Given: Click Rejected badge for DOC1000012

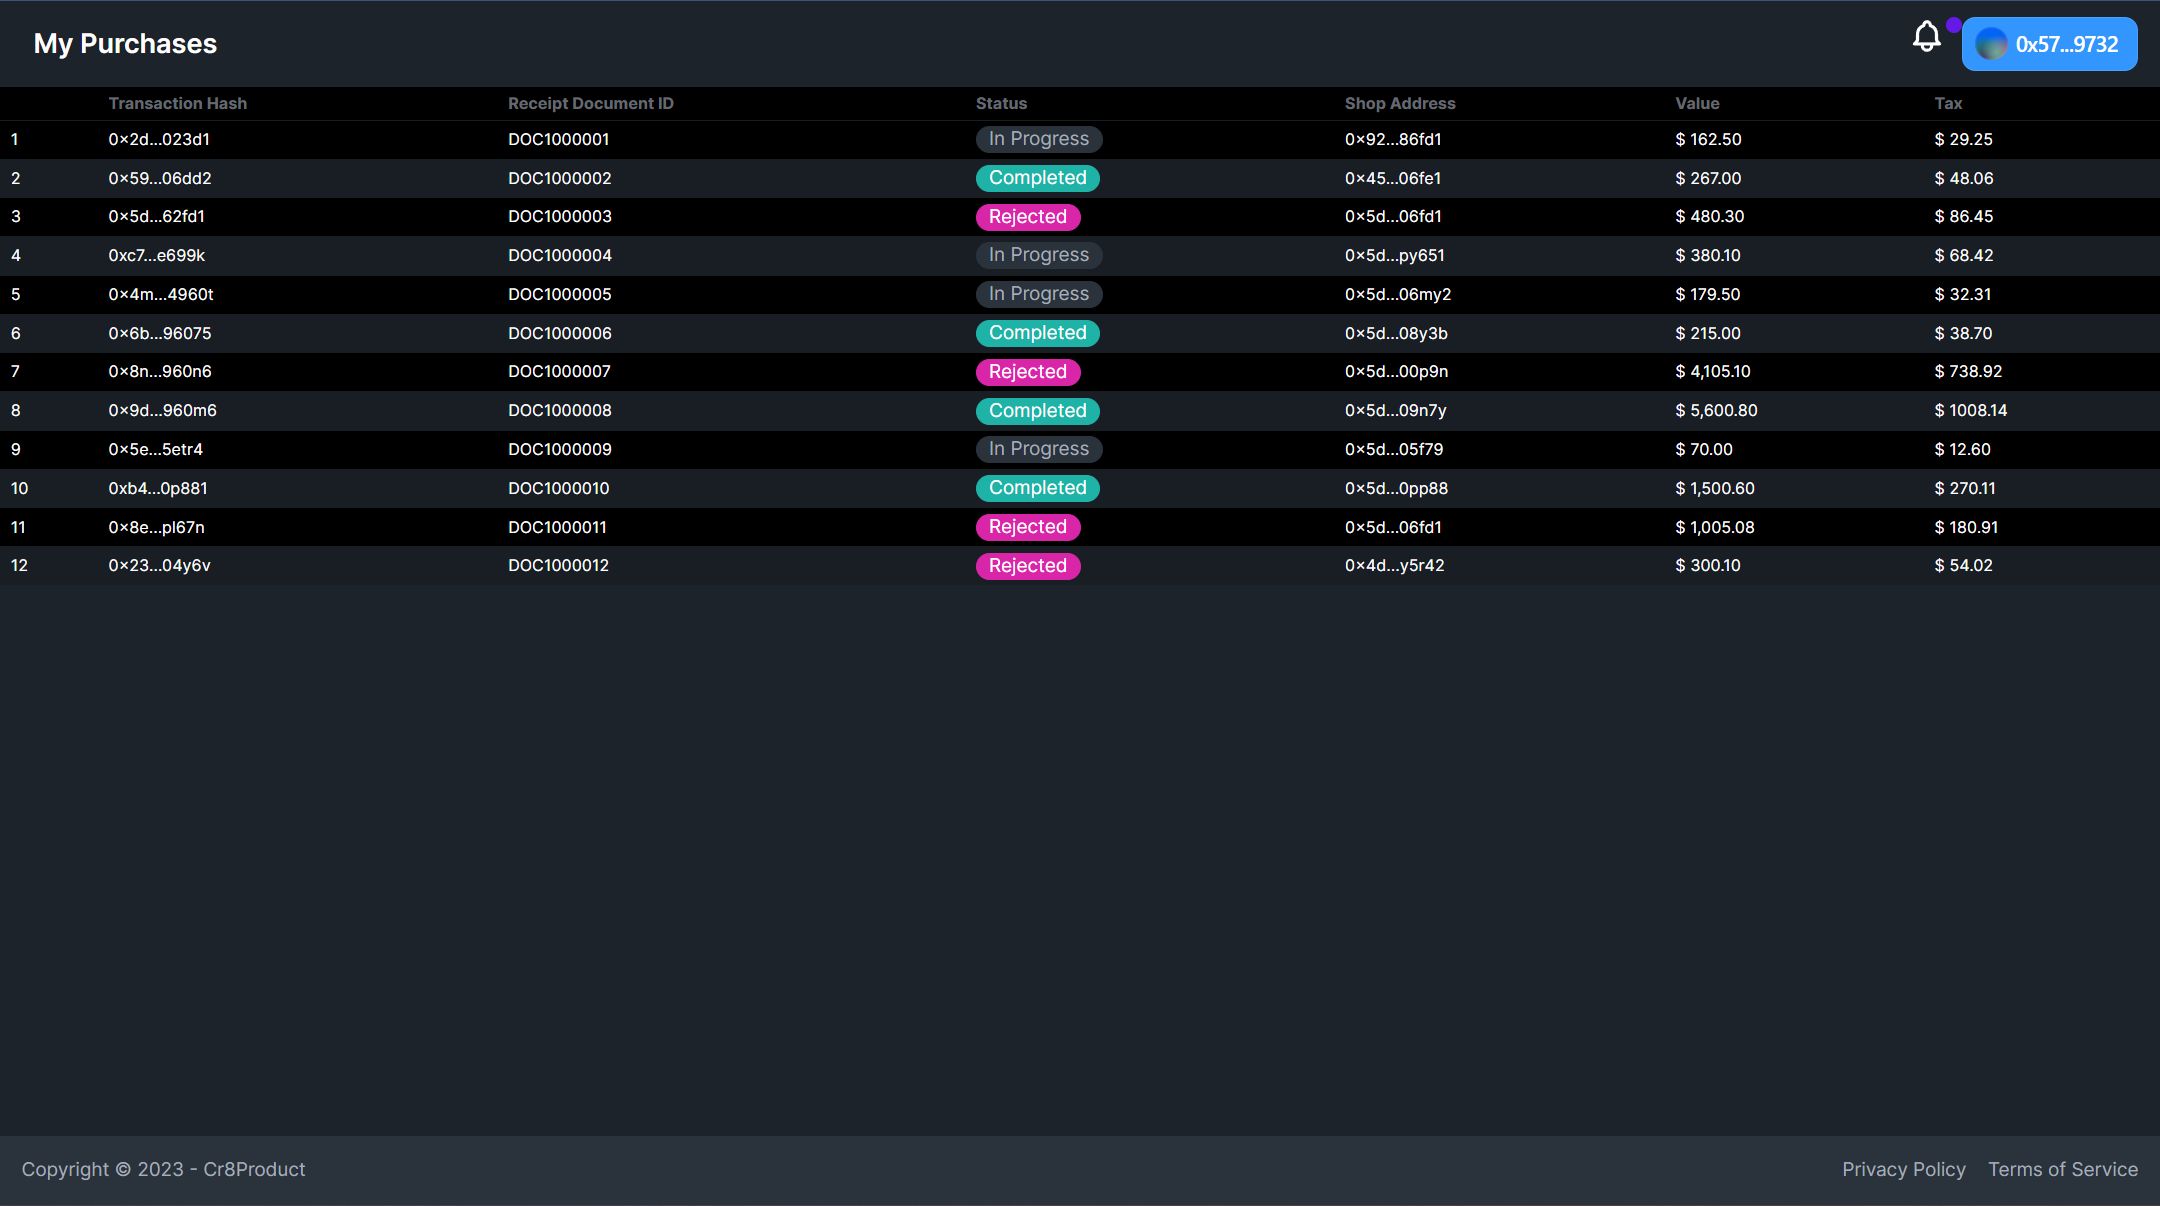Looking at the screenshot, I should 1027,566.
